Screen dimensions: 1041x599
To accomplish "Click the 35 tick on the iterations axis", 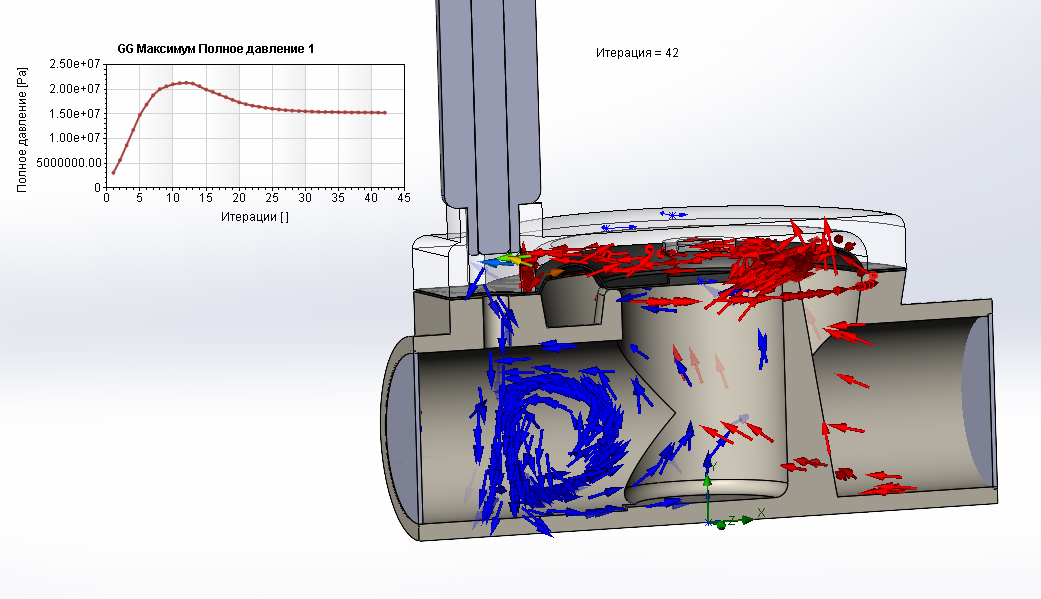I will click(x=338, y=198).
